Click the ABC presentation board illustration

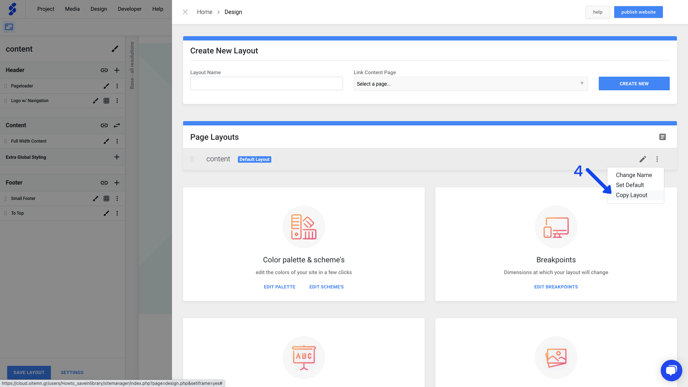304,357
